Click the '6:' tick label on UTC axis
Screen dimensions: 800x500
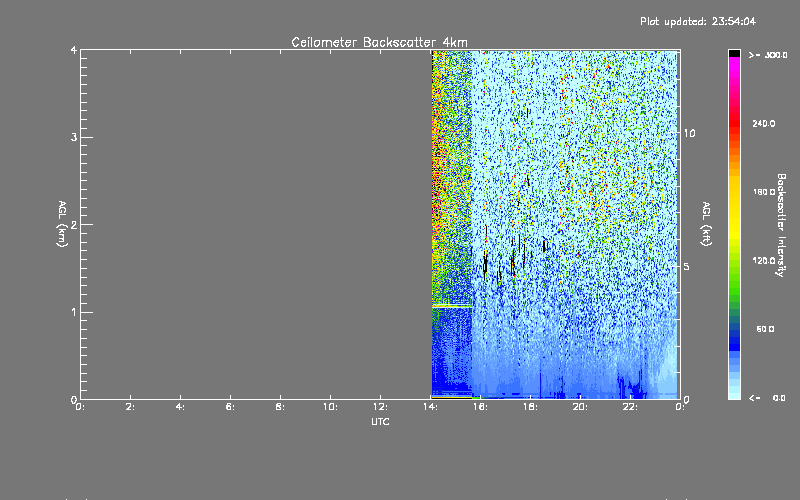[230, 407]
